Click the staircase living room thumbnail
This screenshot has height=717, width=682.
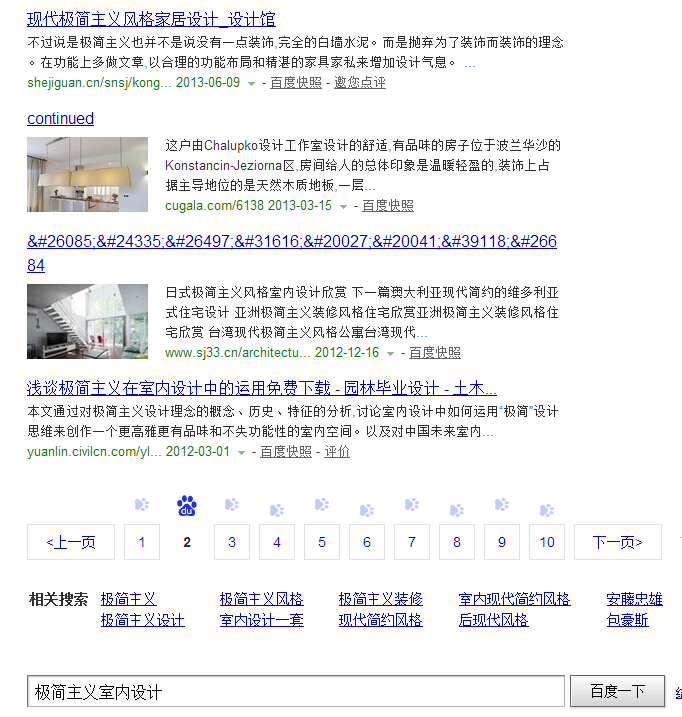click(x=87, y=321)
